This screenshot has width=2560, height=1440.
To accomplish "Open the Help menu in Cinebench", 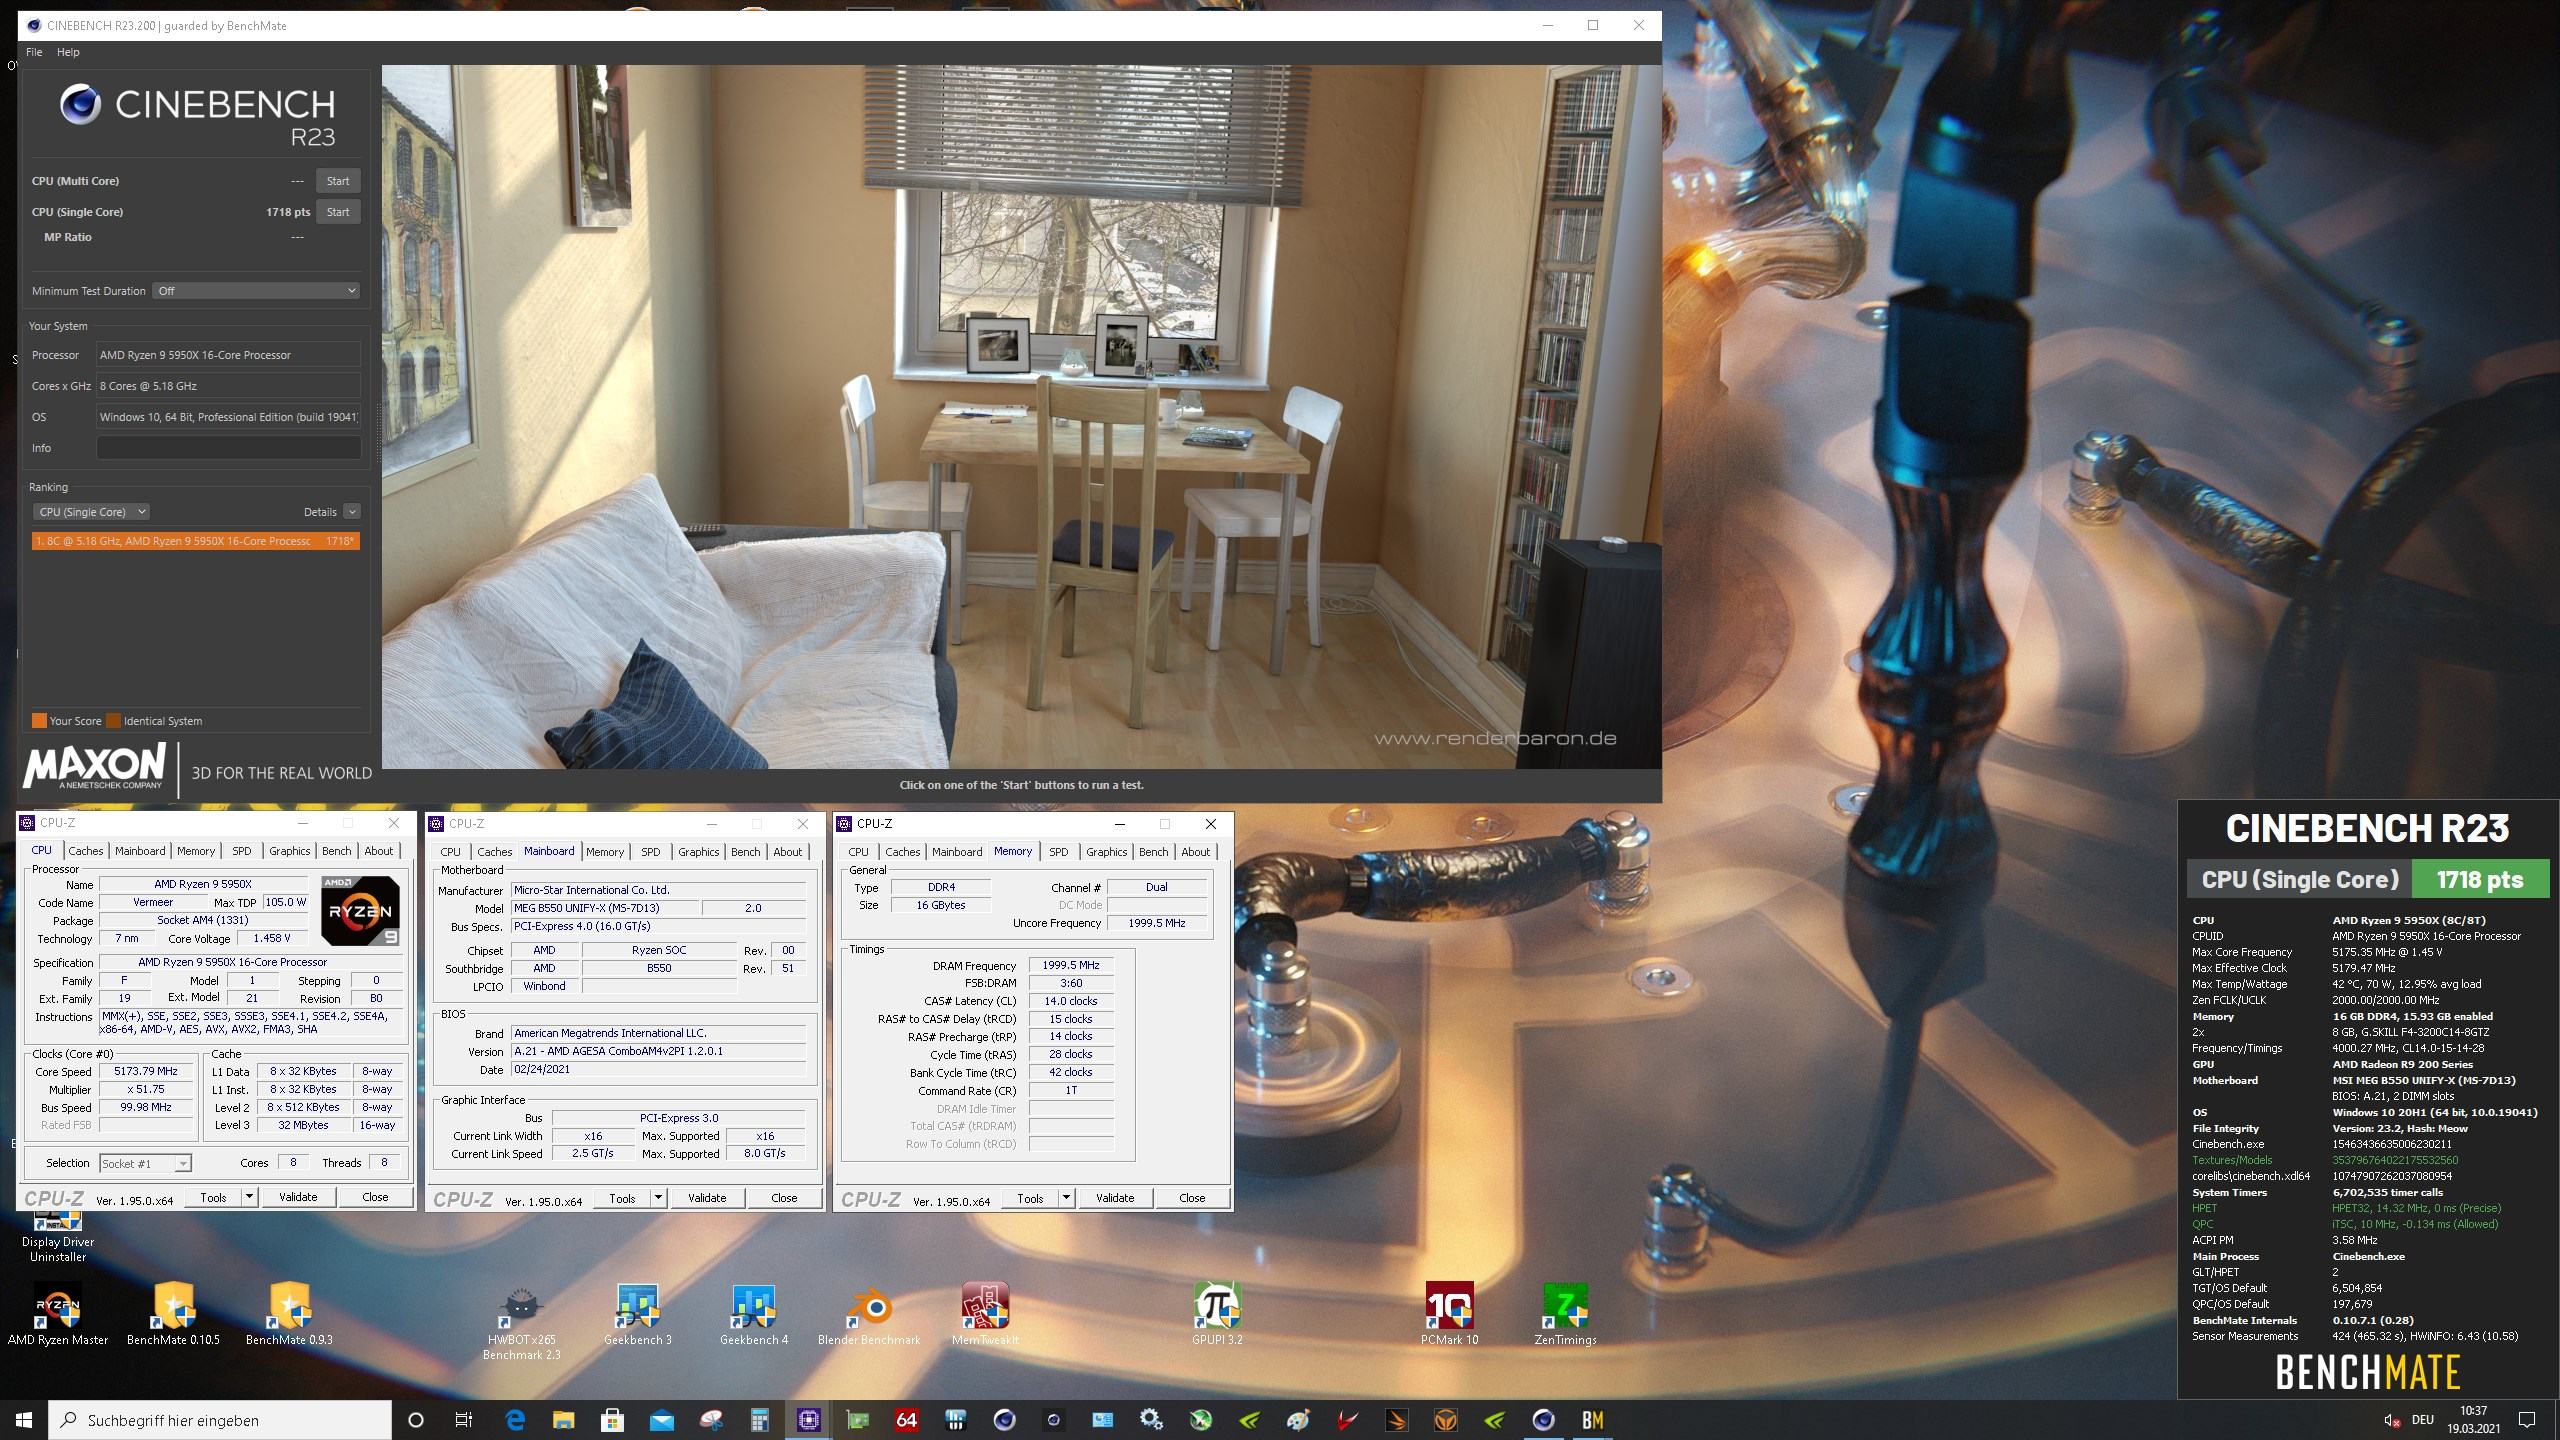I will point(68,52).
